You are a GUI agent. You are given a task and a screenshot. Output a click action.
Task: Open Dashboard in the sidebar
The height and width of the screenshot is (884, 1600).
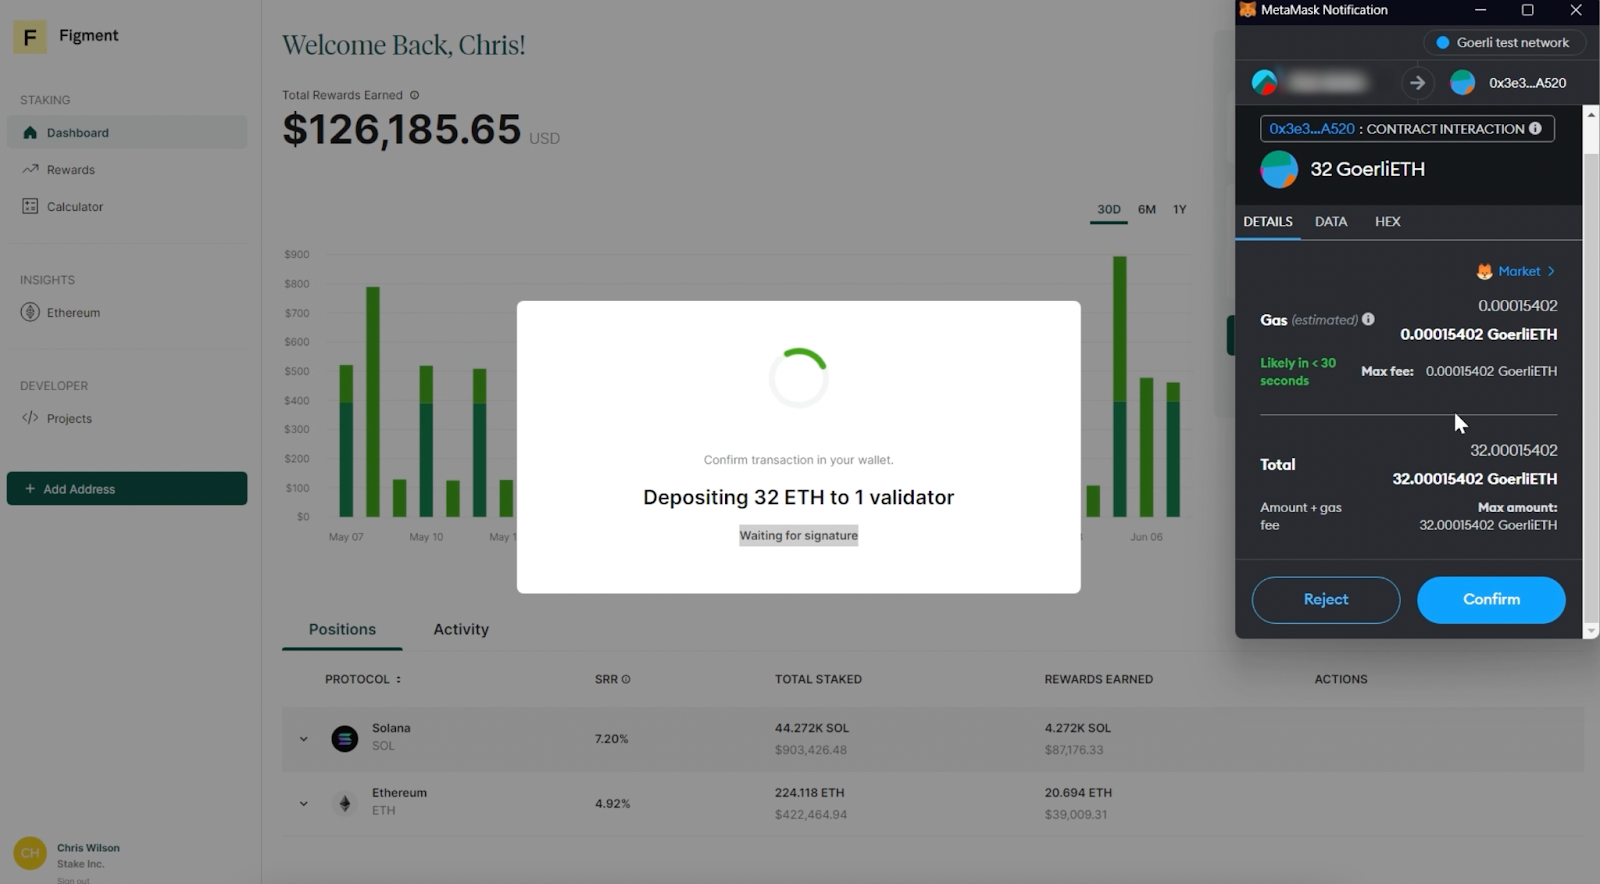[127, 132]
